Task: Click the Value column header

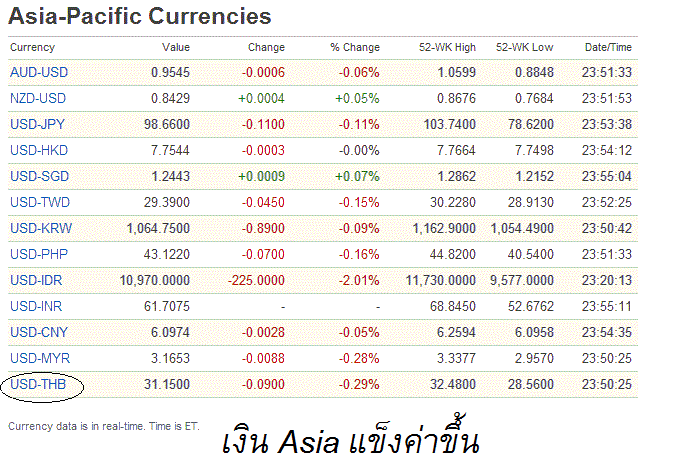Action: pyautogui.click(x=175, y=47)
